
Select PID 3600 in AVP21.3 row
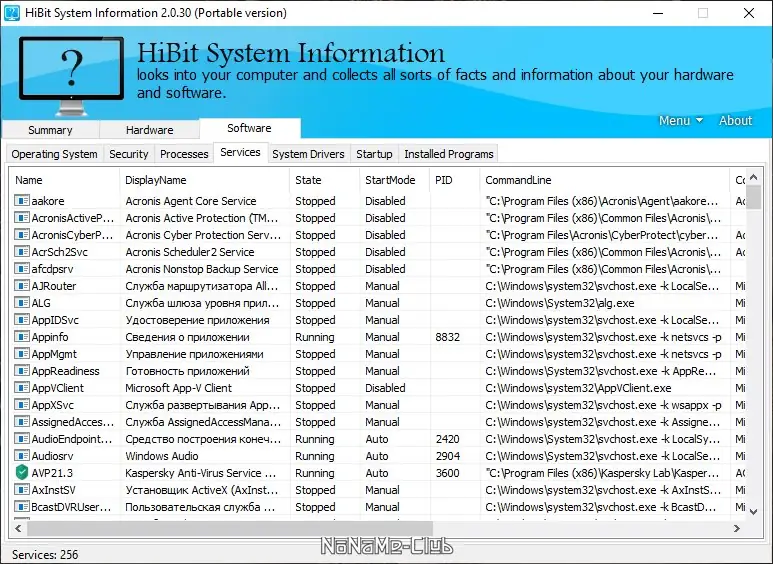448,473
